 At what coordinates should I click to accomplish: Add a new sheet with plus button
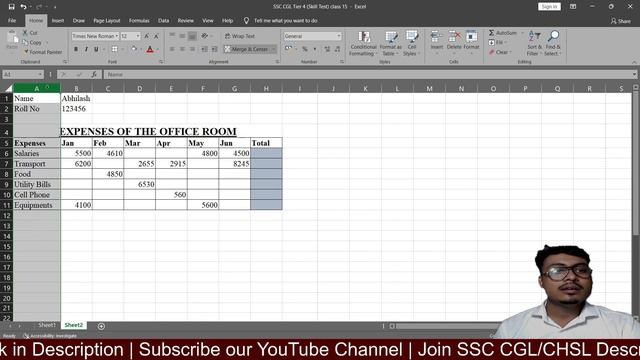pyautogui.click(x=101, y=326)
